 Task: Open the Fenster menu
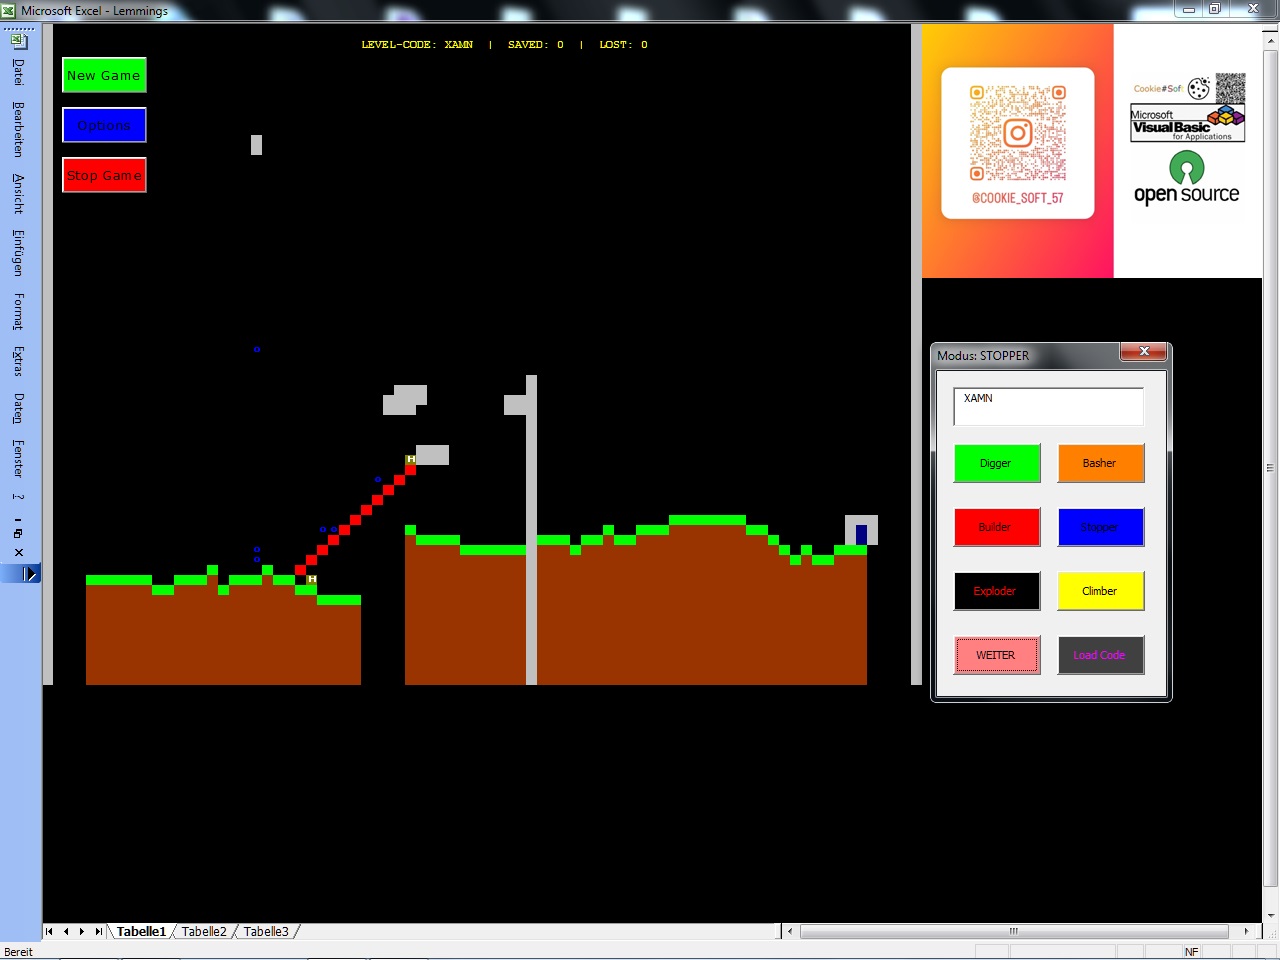(x=18, y=459)
